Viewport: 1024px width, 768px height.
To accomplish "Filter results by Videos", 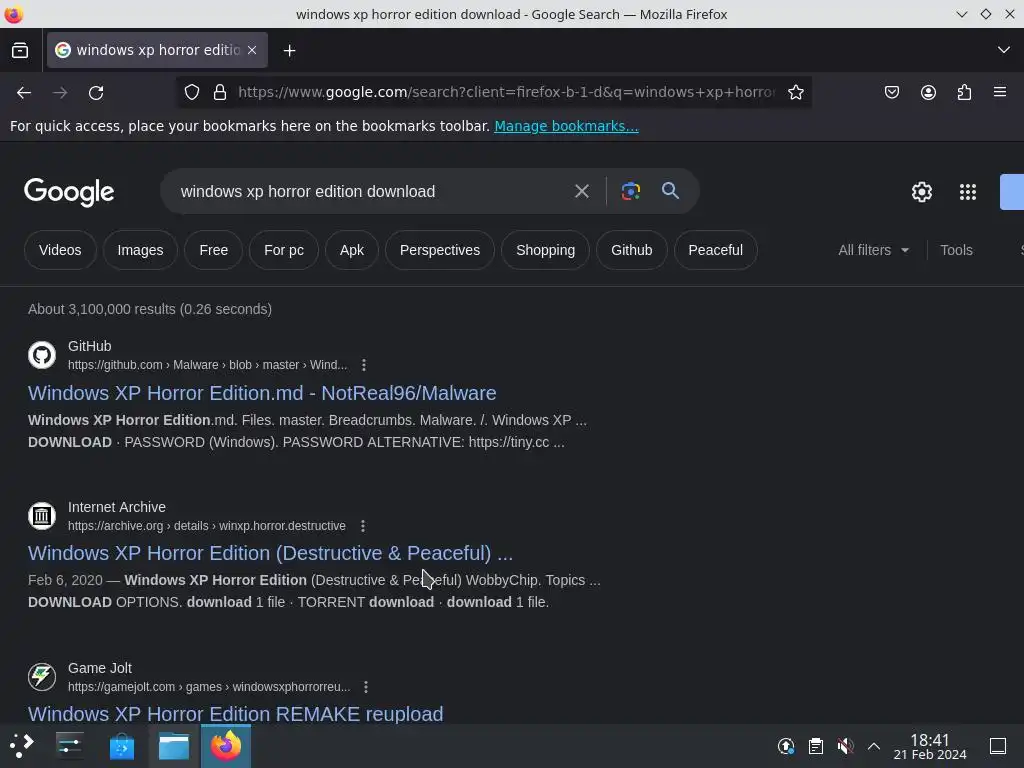I will pyautogui.click(x=60, y=250).
